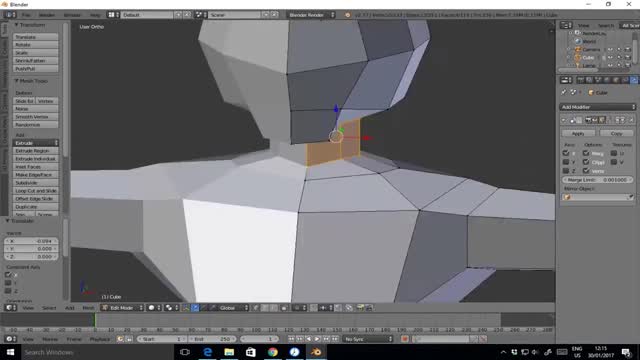Toggle the Textures V checkbox
Viewport: 640px width, 360px height.
point(613,162)
